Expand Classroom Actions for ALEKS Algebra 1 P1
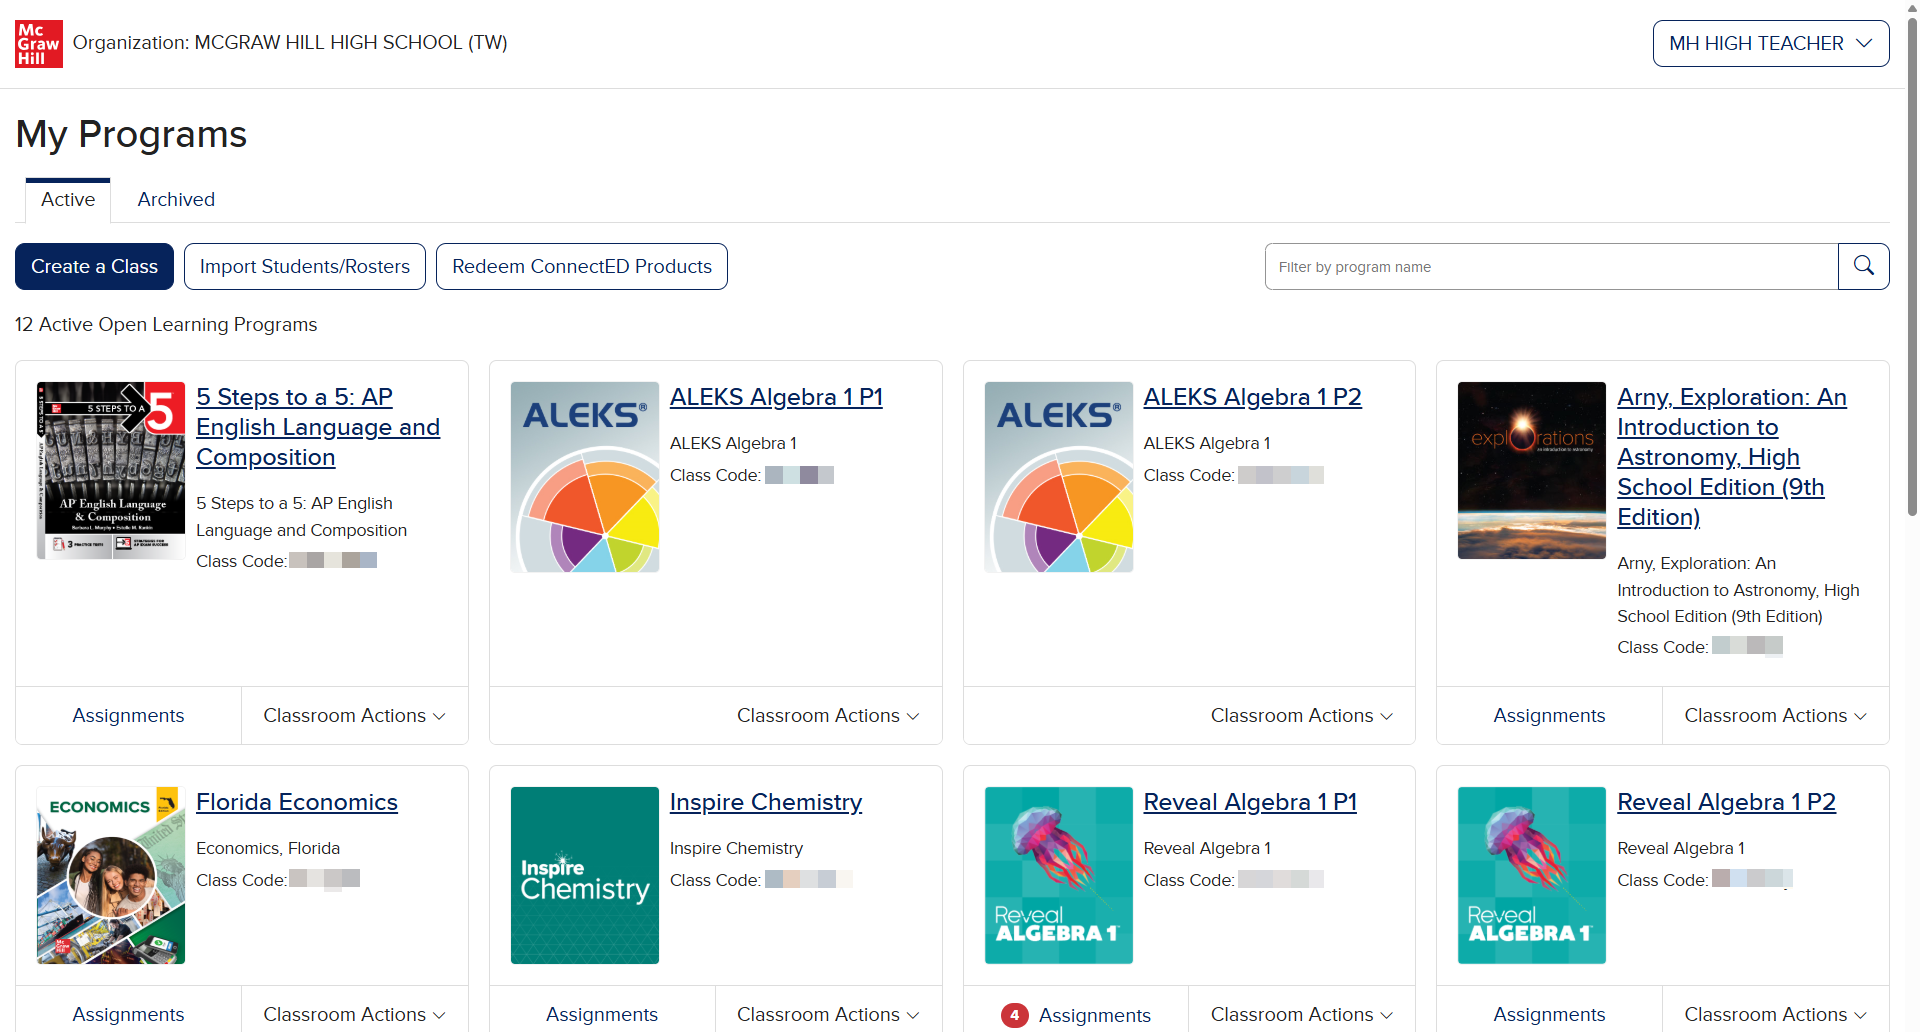 click(828, 715)
